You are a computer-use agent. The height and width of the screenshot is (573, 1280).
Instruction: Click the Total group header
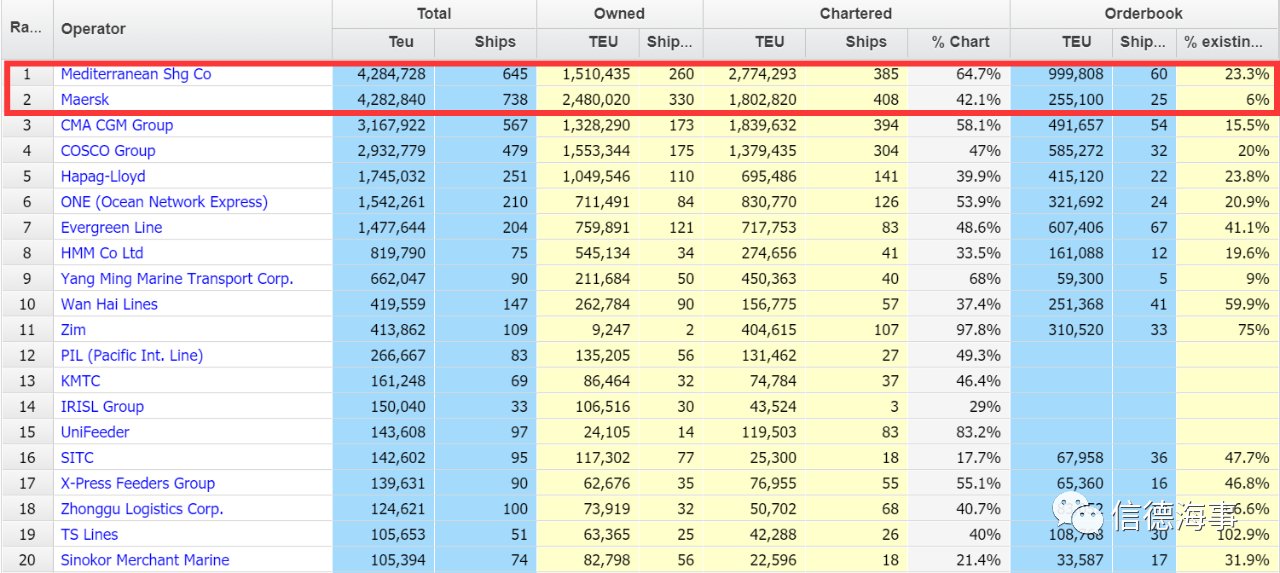point(434,14)
